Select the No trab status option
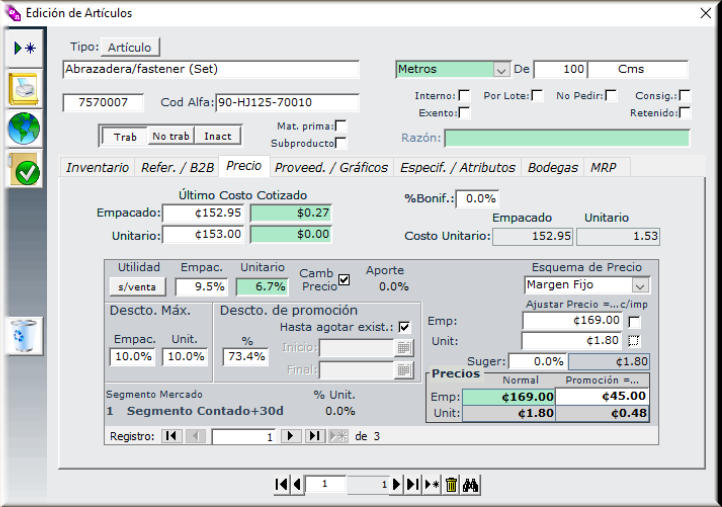722x507 pixels. click(169, 136)
